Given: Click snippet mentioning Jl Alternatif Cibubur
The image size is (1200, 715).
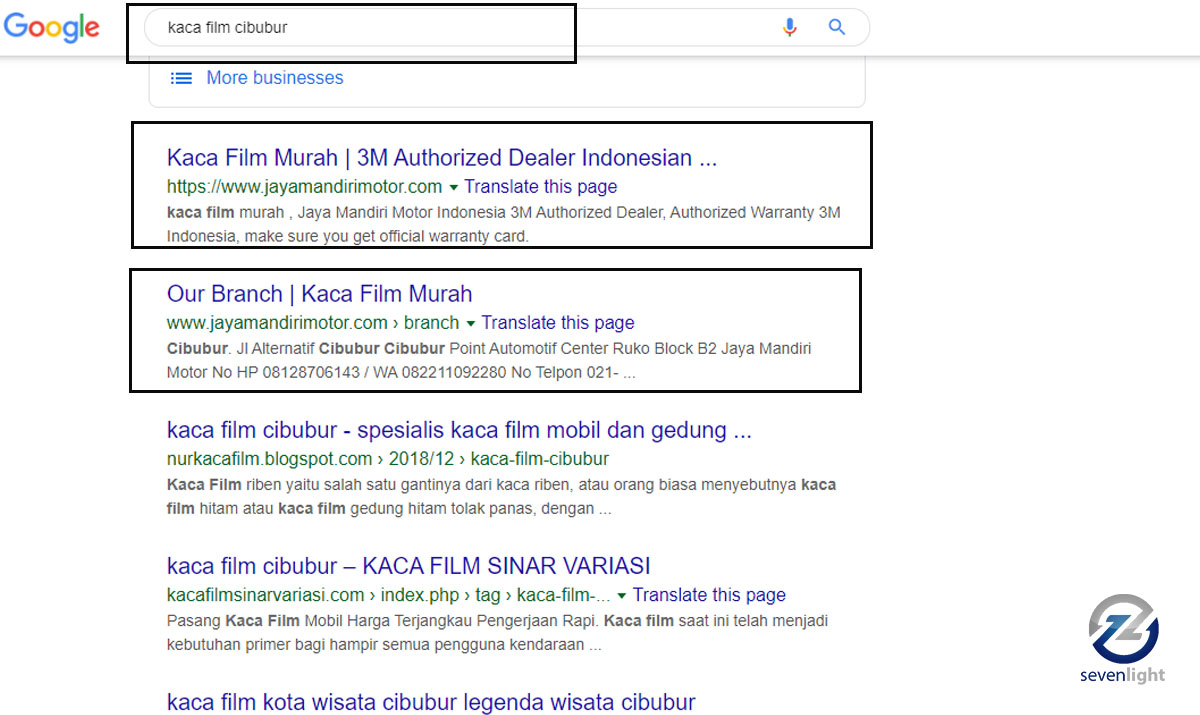Looking at the screenshot, I should click(x=489, y=360).
